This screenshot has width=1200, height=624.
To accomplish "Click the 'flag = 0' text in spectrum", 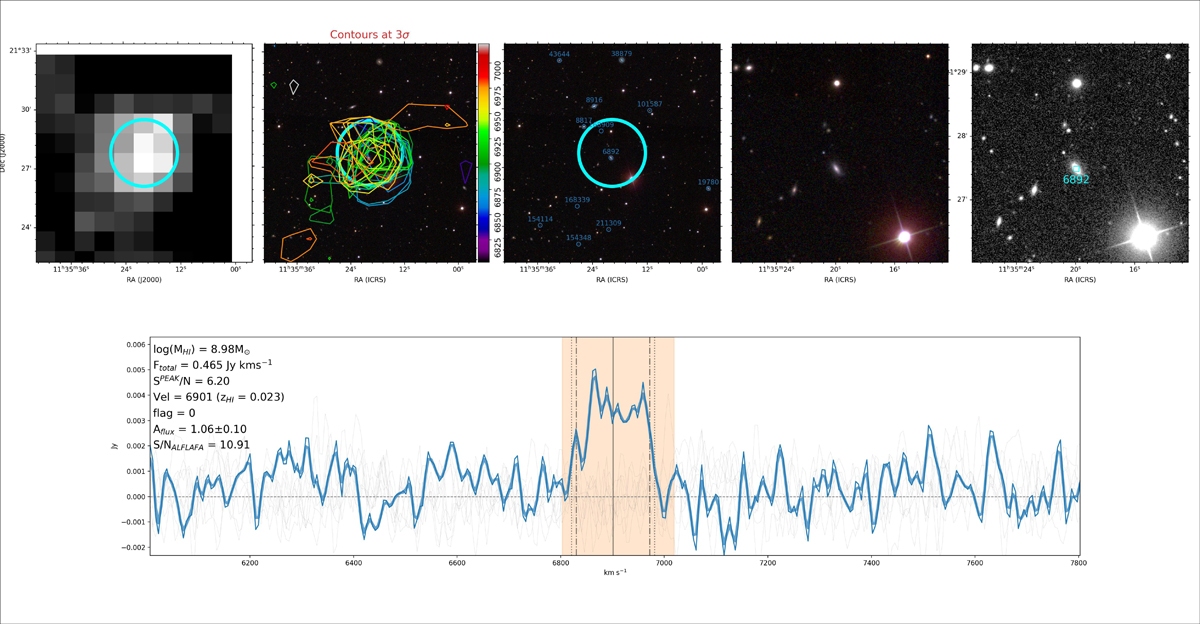I will click(177, 413).
